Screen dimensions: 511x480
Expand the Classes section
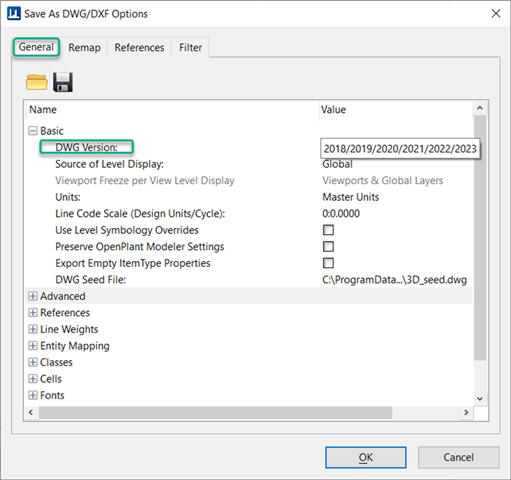[x=33, y=362]
